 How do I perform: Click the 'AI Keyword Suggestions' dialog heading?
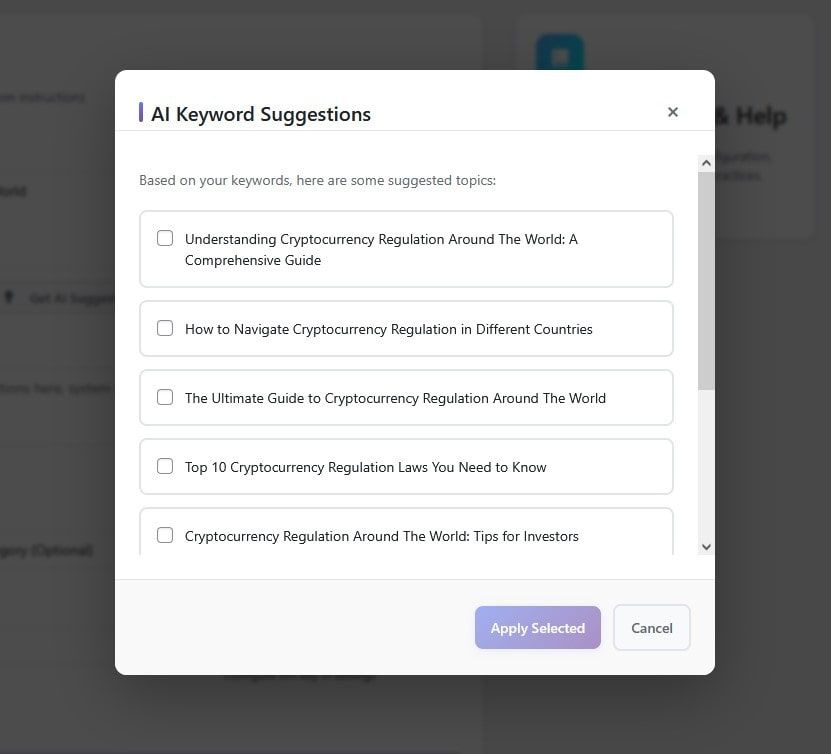[x=261, y=114]
